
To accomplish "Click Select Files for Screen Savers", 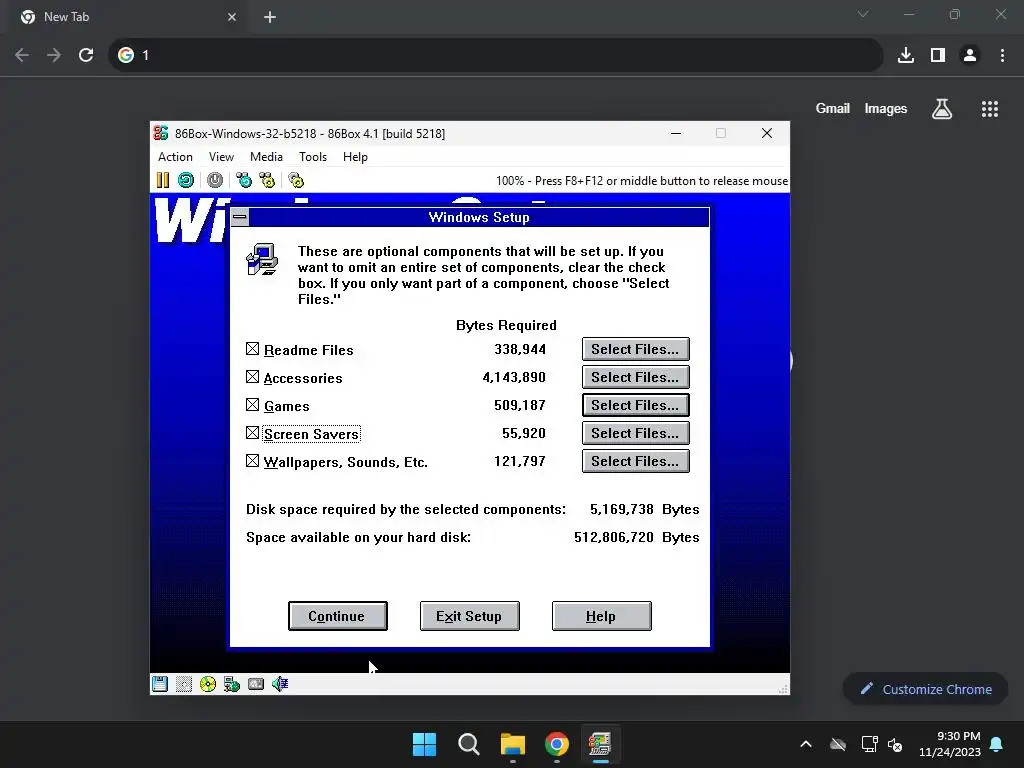I will pos(635,434).
